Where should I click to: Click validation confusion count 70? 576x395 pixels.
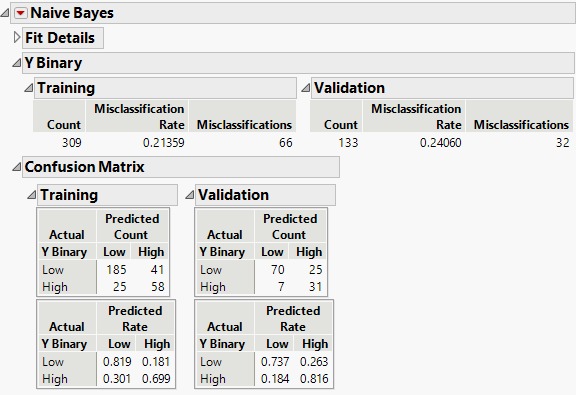[x=278, y=270]
